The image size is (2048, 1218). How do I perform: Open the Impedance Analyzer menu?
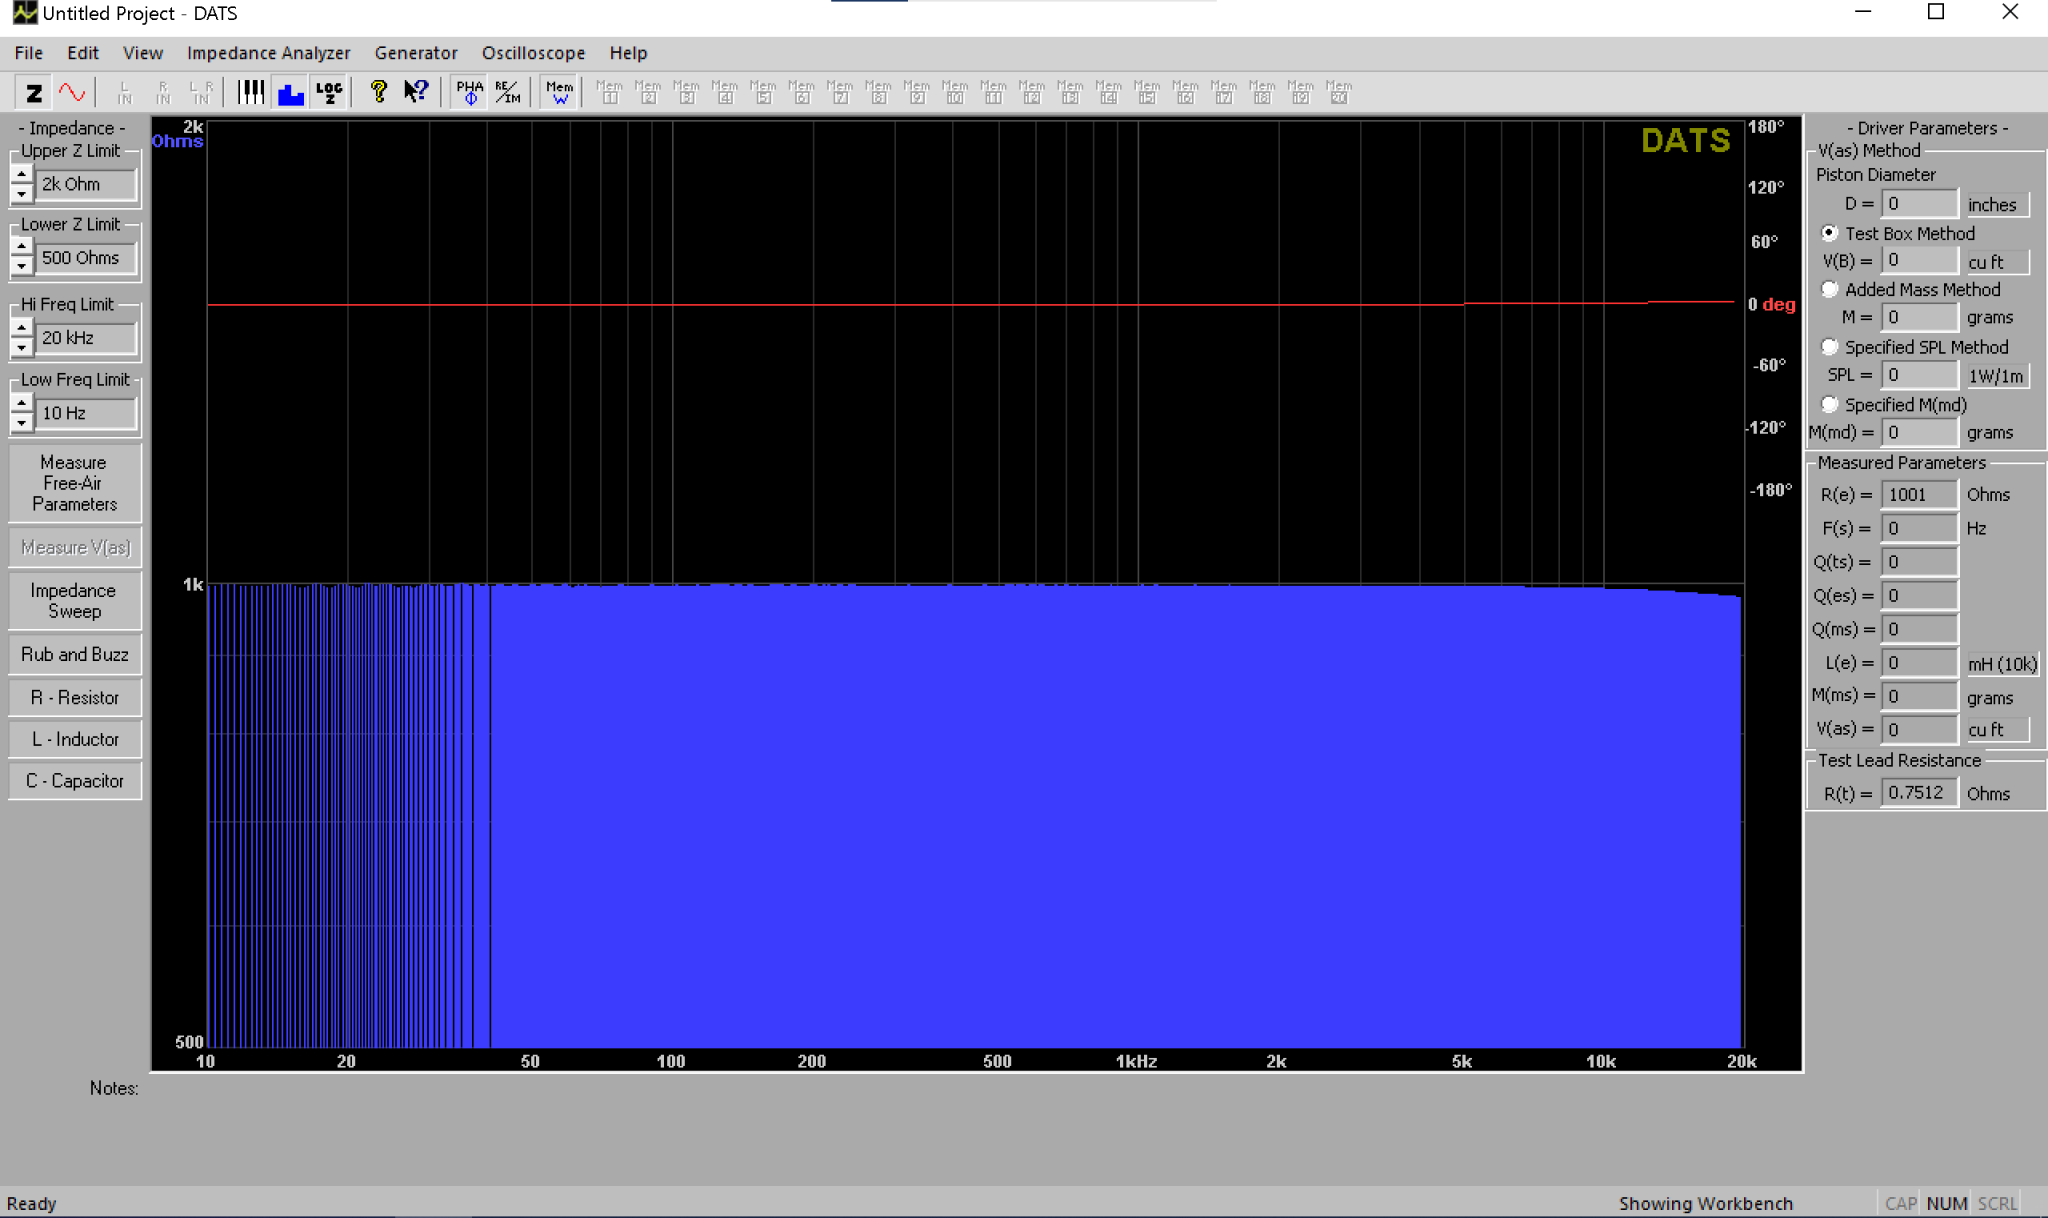click(269, 53)
